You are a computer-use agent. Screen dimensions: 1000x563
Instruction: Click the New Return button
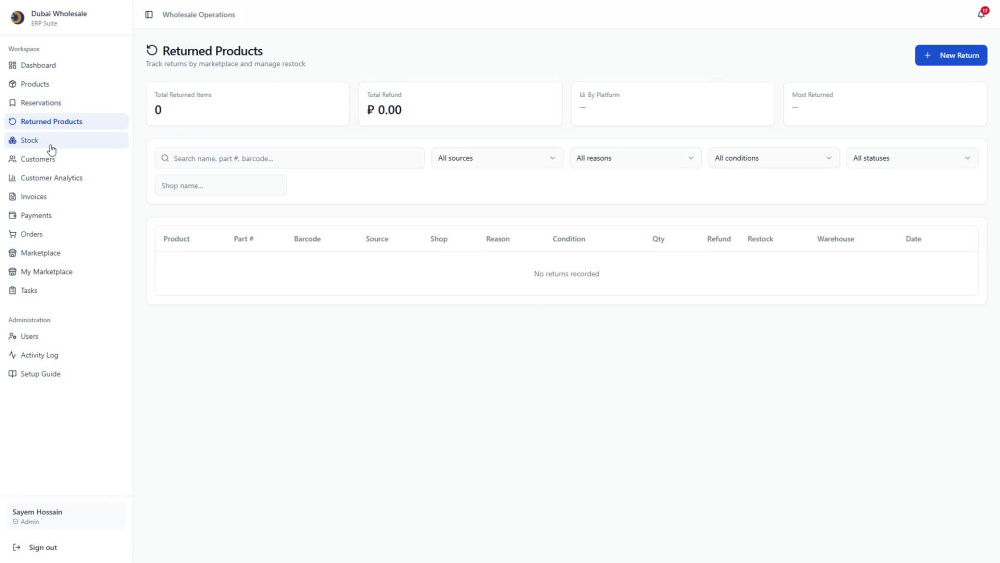[x=951, y=55]
